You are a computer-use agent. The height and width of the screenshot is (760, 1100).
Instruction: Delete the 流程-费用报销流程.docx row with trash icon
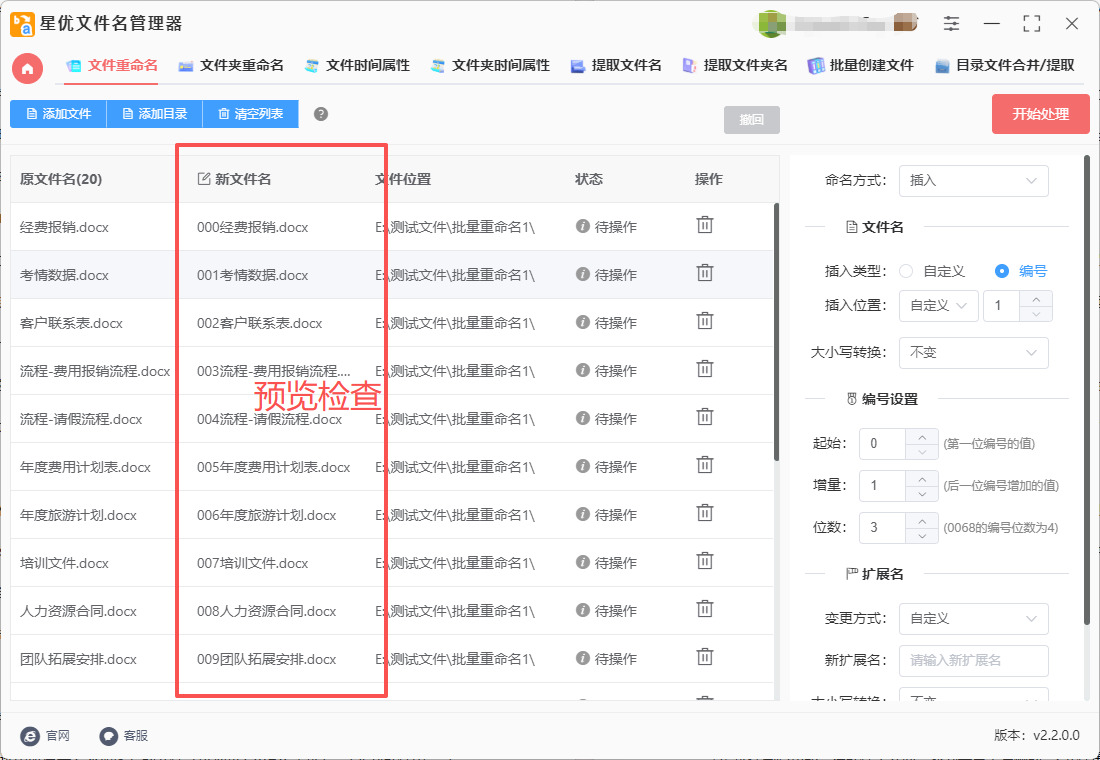click(x=704, y=368)
